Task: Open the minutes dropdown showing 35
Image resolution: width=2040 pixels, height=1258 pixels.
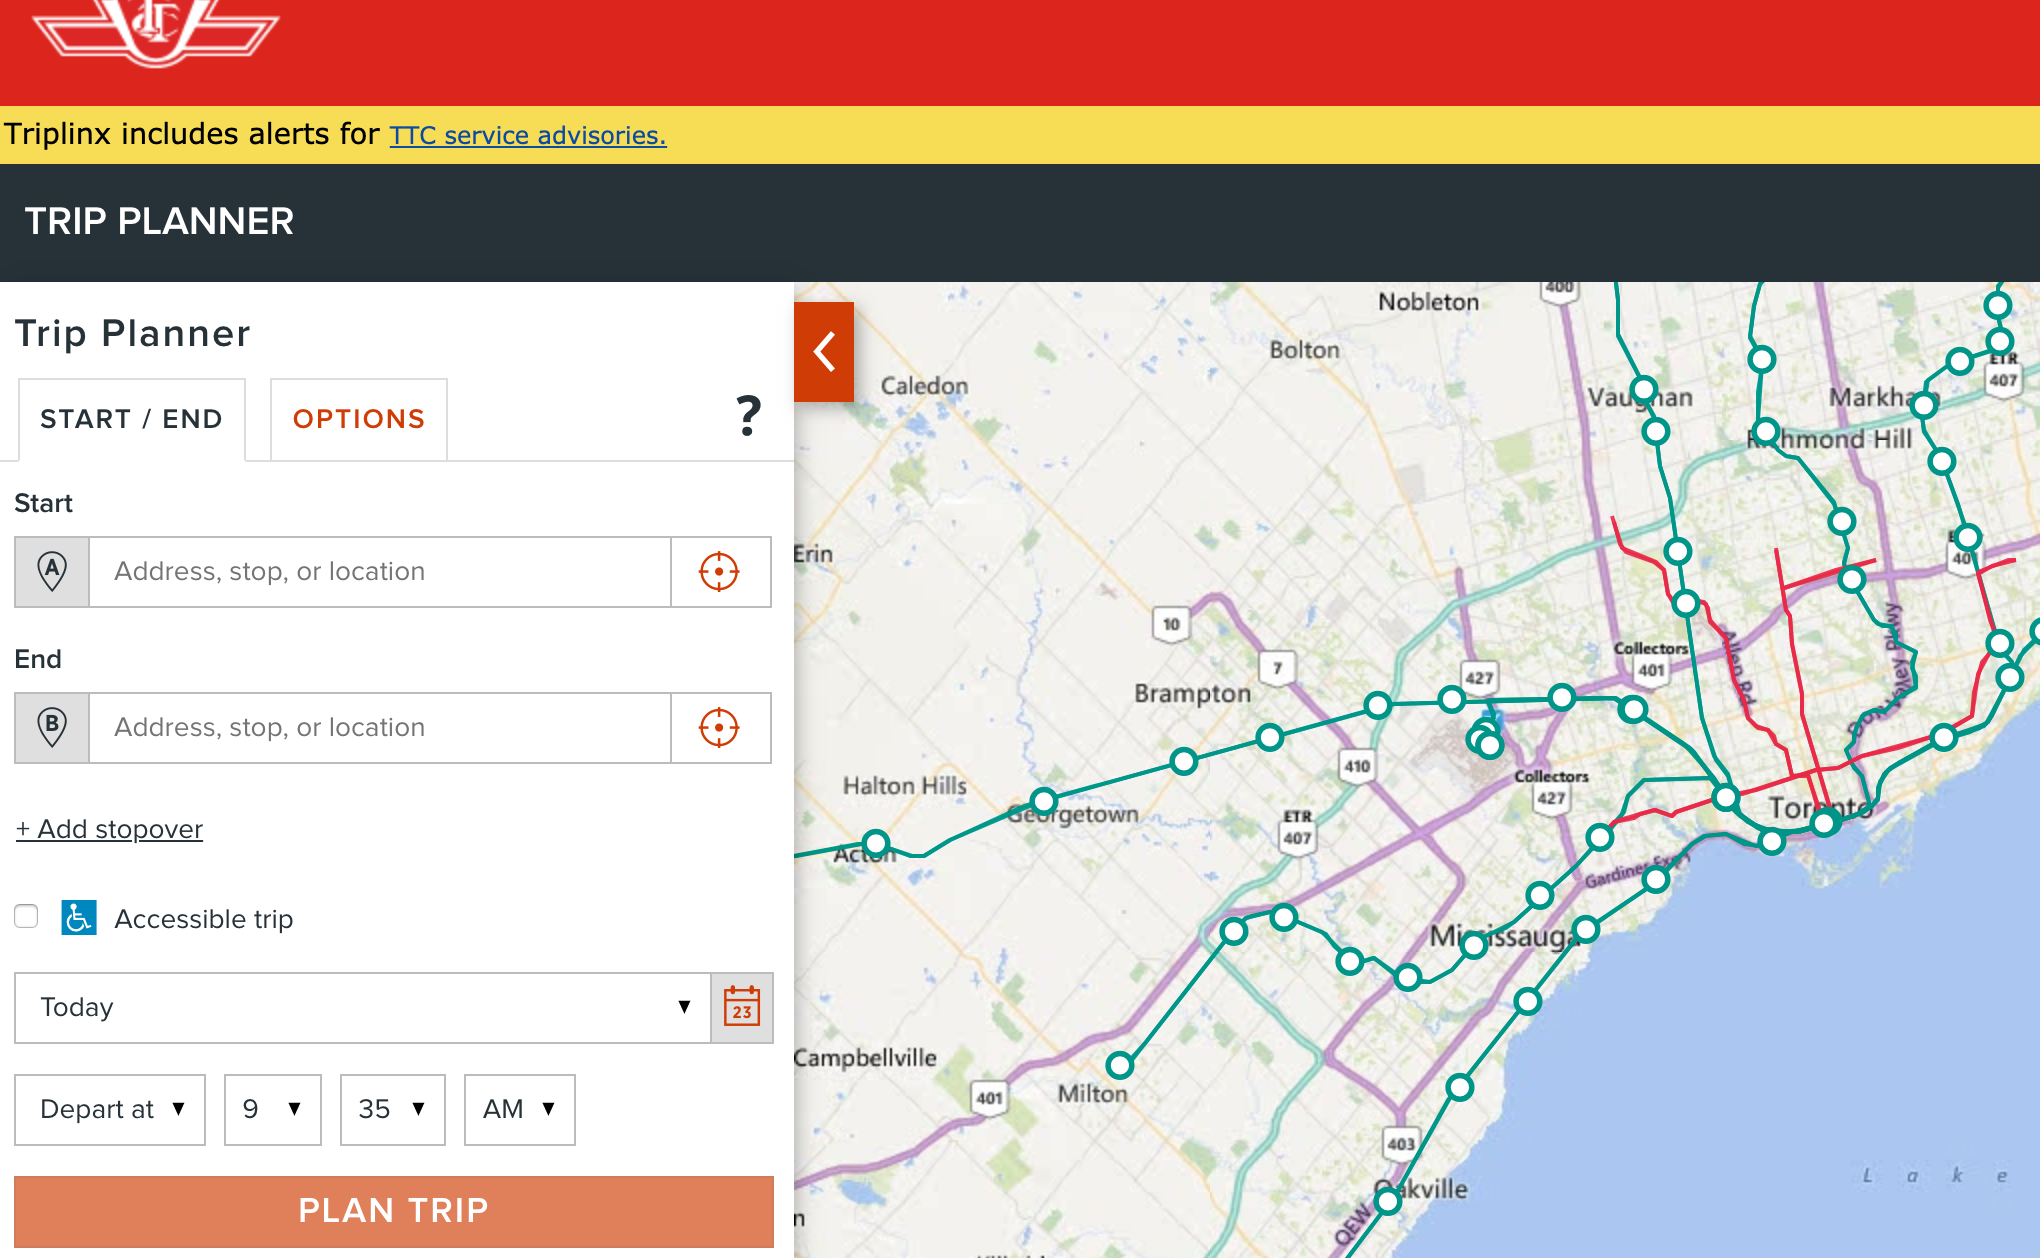Action: (392, 1110)
